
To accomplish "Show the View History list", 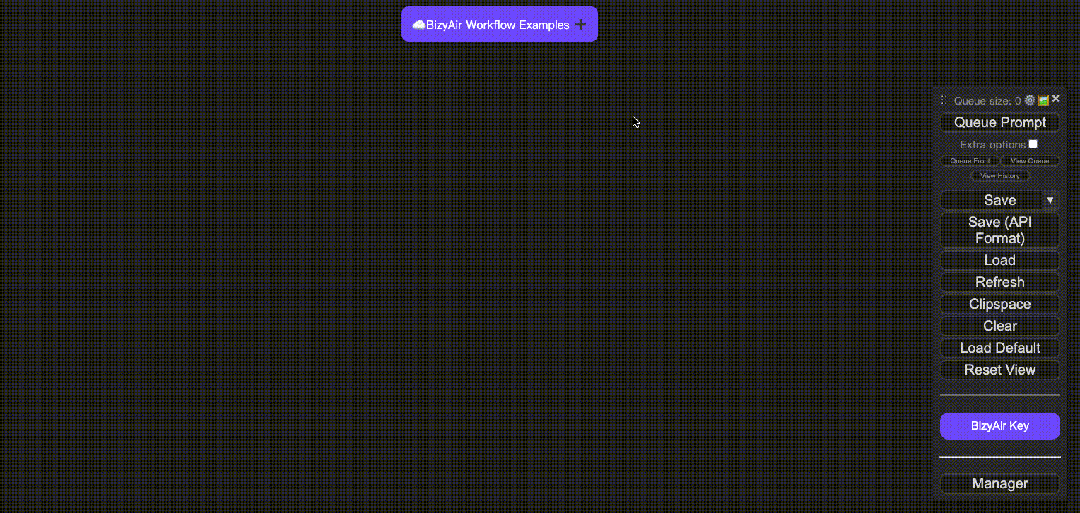I will click(999, 175).
